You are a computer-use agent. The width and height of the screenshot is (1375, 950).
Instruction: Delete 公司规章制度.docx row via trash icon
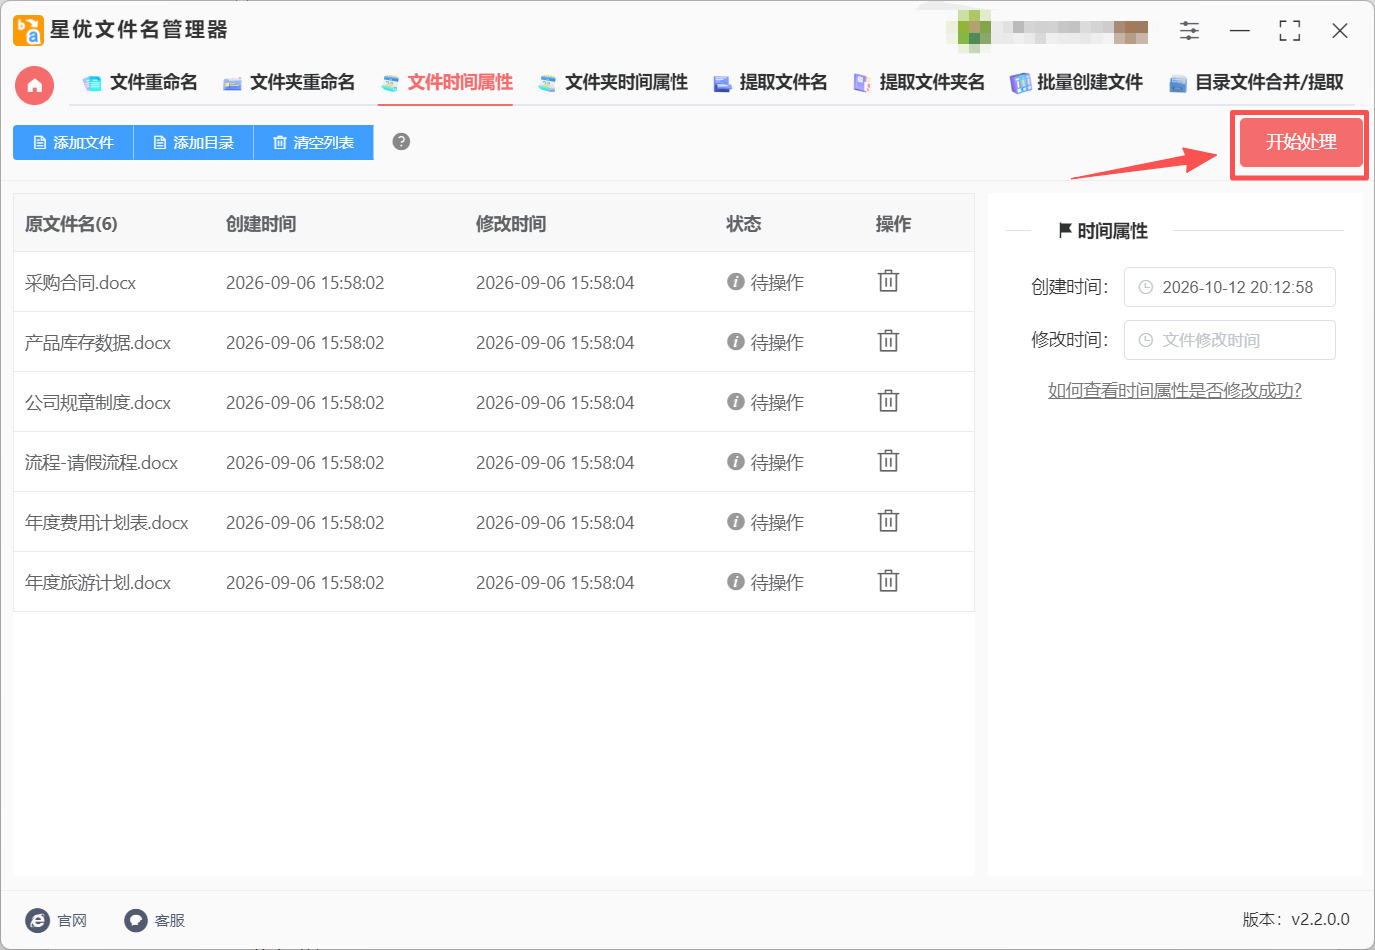click(888, 401)
